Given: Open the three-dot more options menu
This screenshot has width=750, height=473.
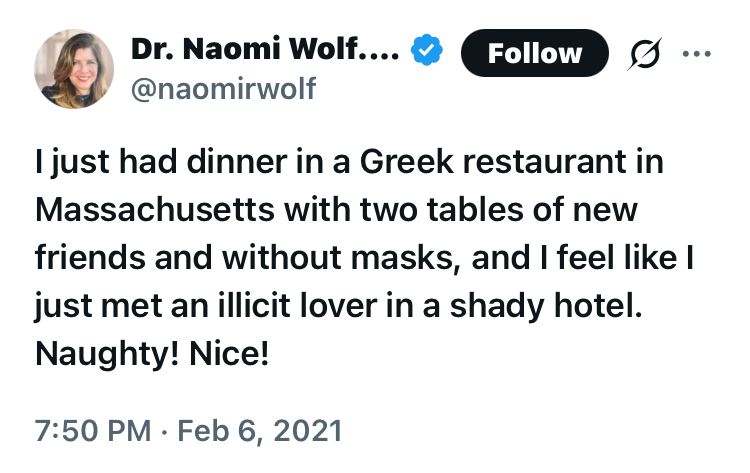Looking at the screenshot, I should [696, 54].
